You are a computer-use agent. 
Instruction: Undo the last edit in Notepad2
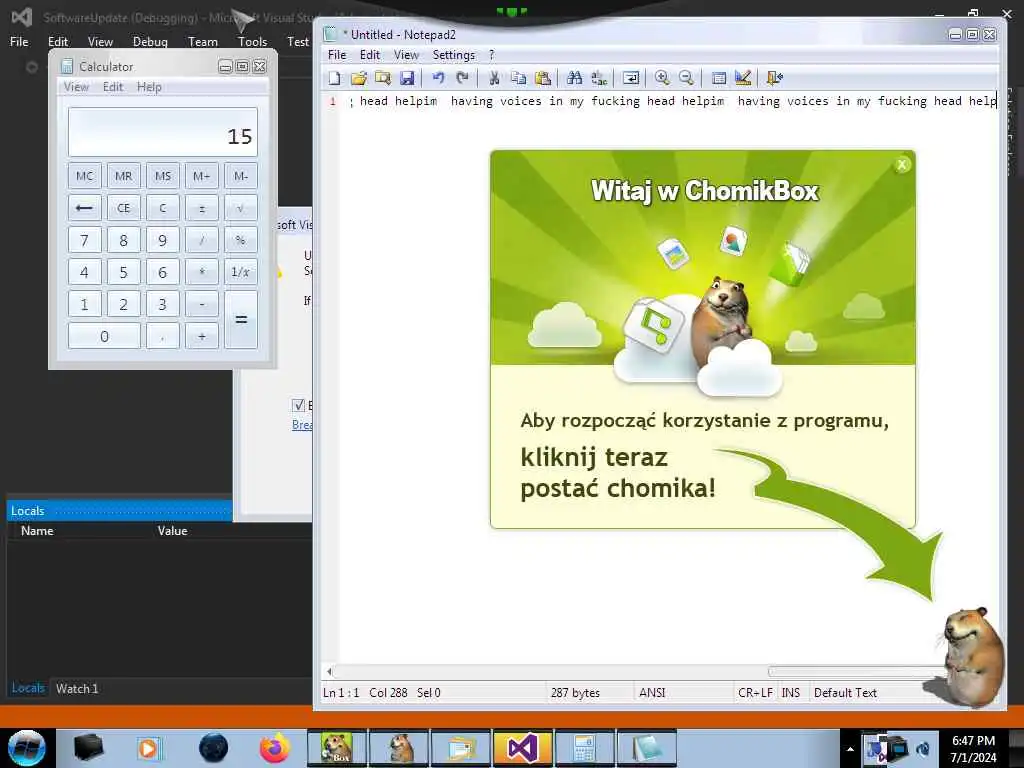click(438, 78)
